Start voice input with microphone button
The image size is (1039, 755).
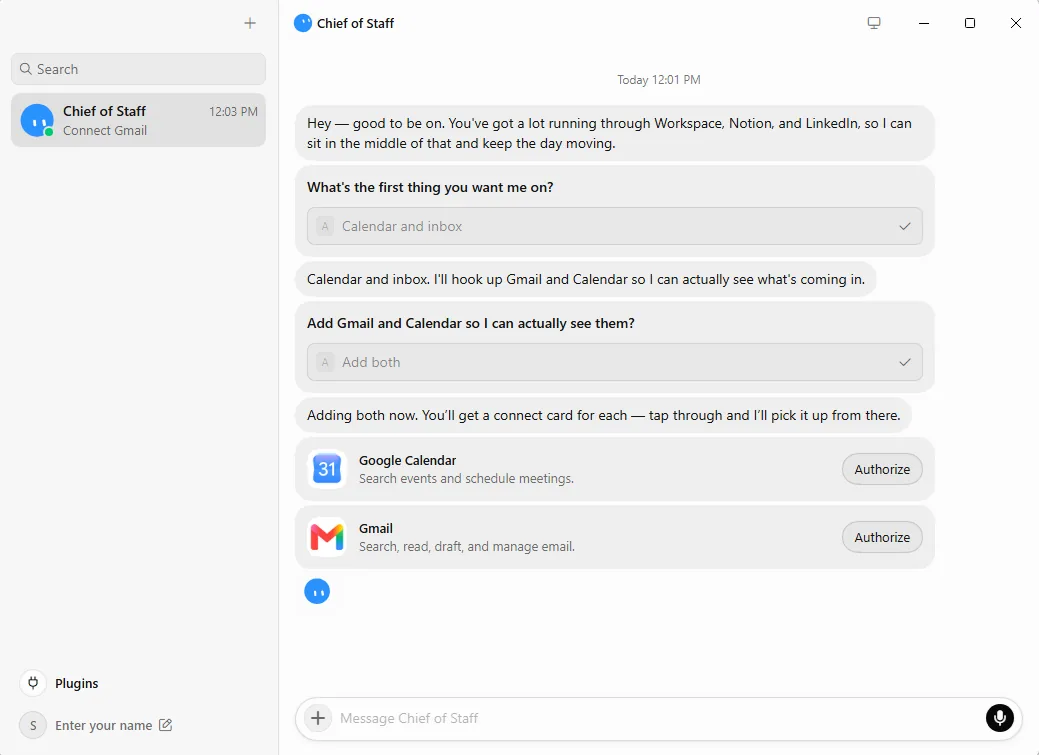pyautogui.click(x=999, y=718)
